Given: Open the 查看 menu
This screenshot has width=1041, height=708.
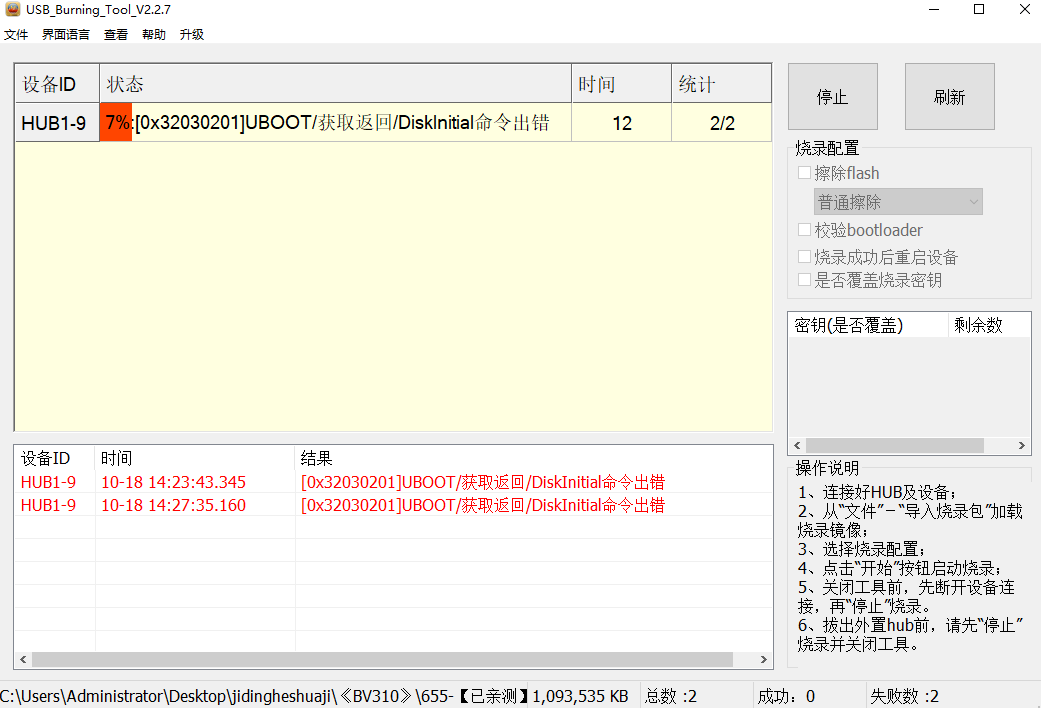Looking at the screenshot, I should [x=116, y=34].
